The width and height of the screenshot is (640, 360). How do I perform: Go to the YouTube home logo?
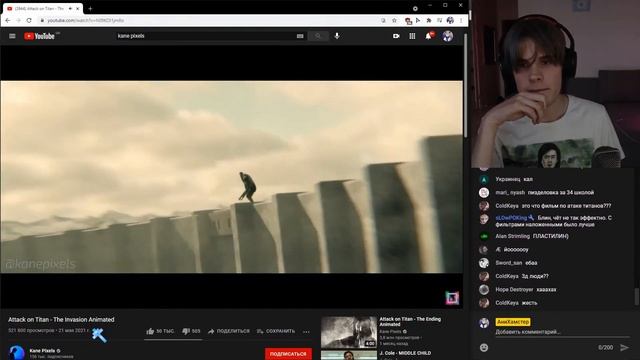coord(39,36)
